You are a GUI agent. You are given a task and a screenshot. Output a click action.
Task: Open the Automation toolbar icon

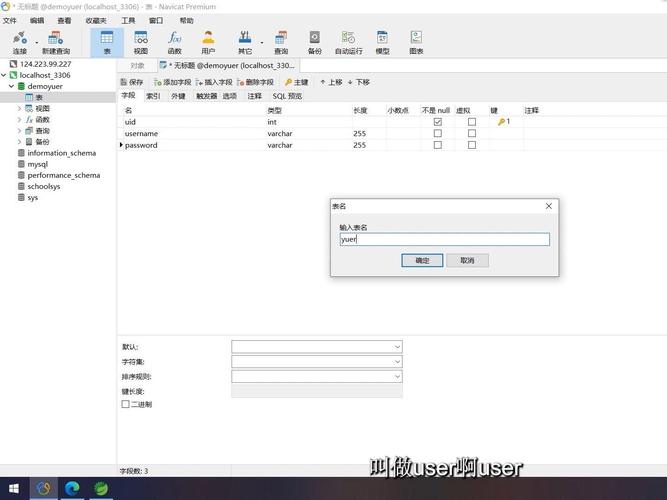coord(348,43)
